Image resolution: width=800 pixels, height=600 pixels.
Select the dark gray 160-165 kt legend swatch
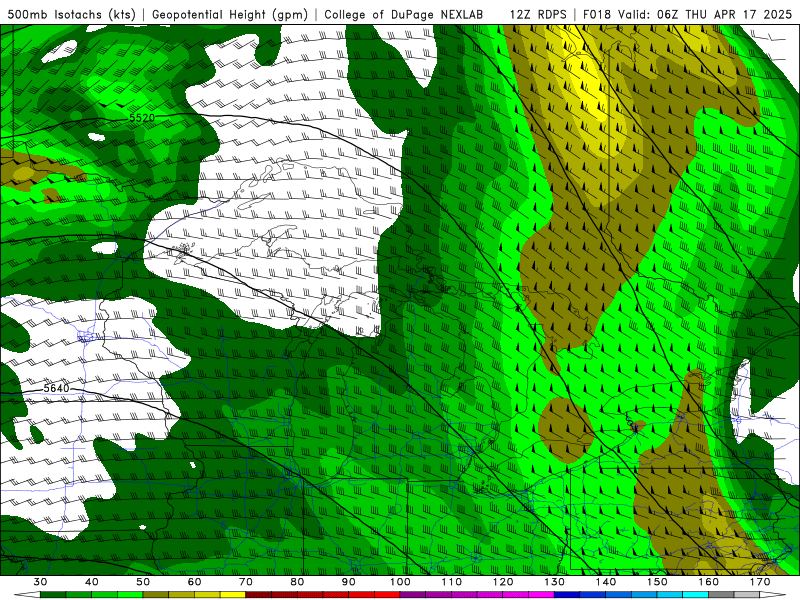point(721,594)
